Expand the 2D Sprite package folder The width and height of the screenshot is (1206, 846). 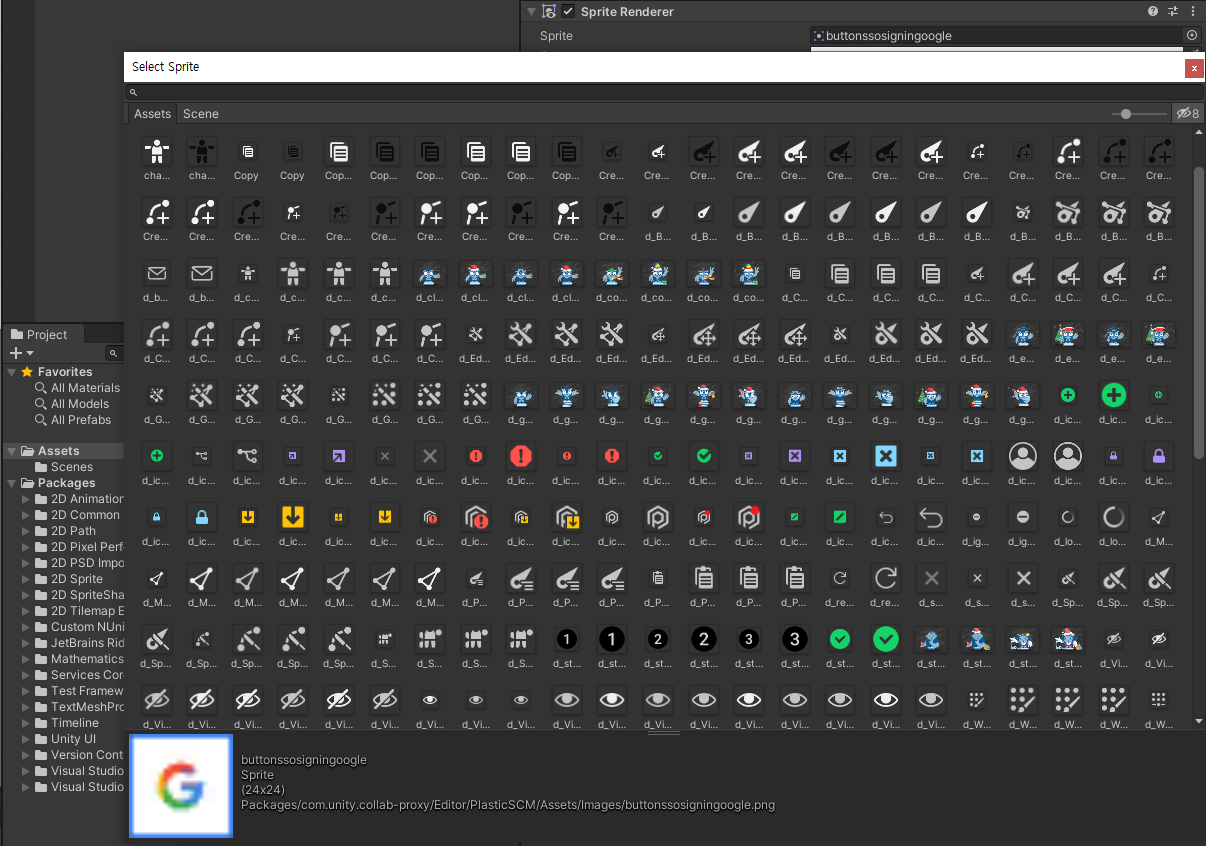(x=26, y=579)
